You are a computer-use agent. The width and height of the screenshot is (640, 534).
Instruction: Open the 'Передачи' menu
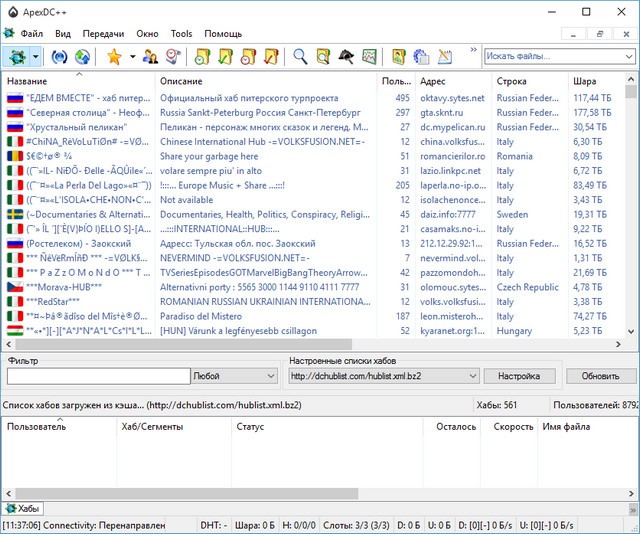tap(103, 33)
